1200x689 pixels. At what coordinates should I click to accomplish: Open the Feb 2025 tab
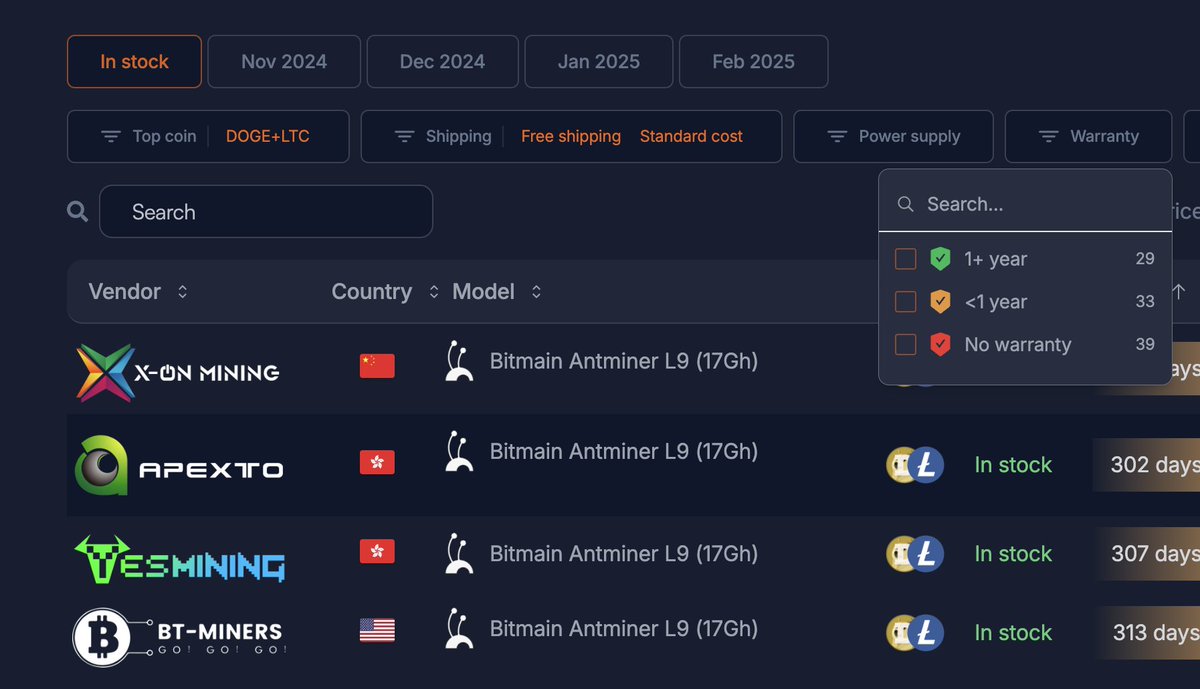tap(754, 62)
